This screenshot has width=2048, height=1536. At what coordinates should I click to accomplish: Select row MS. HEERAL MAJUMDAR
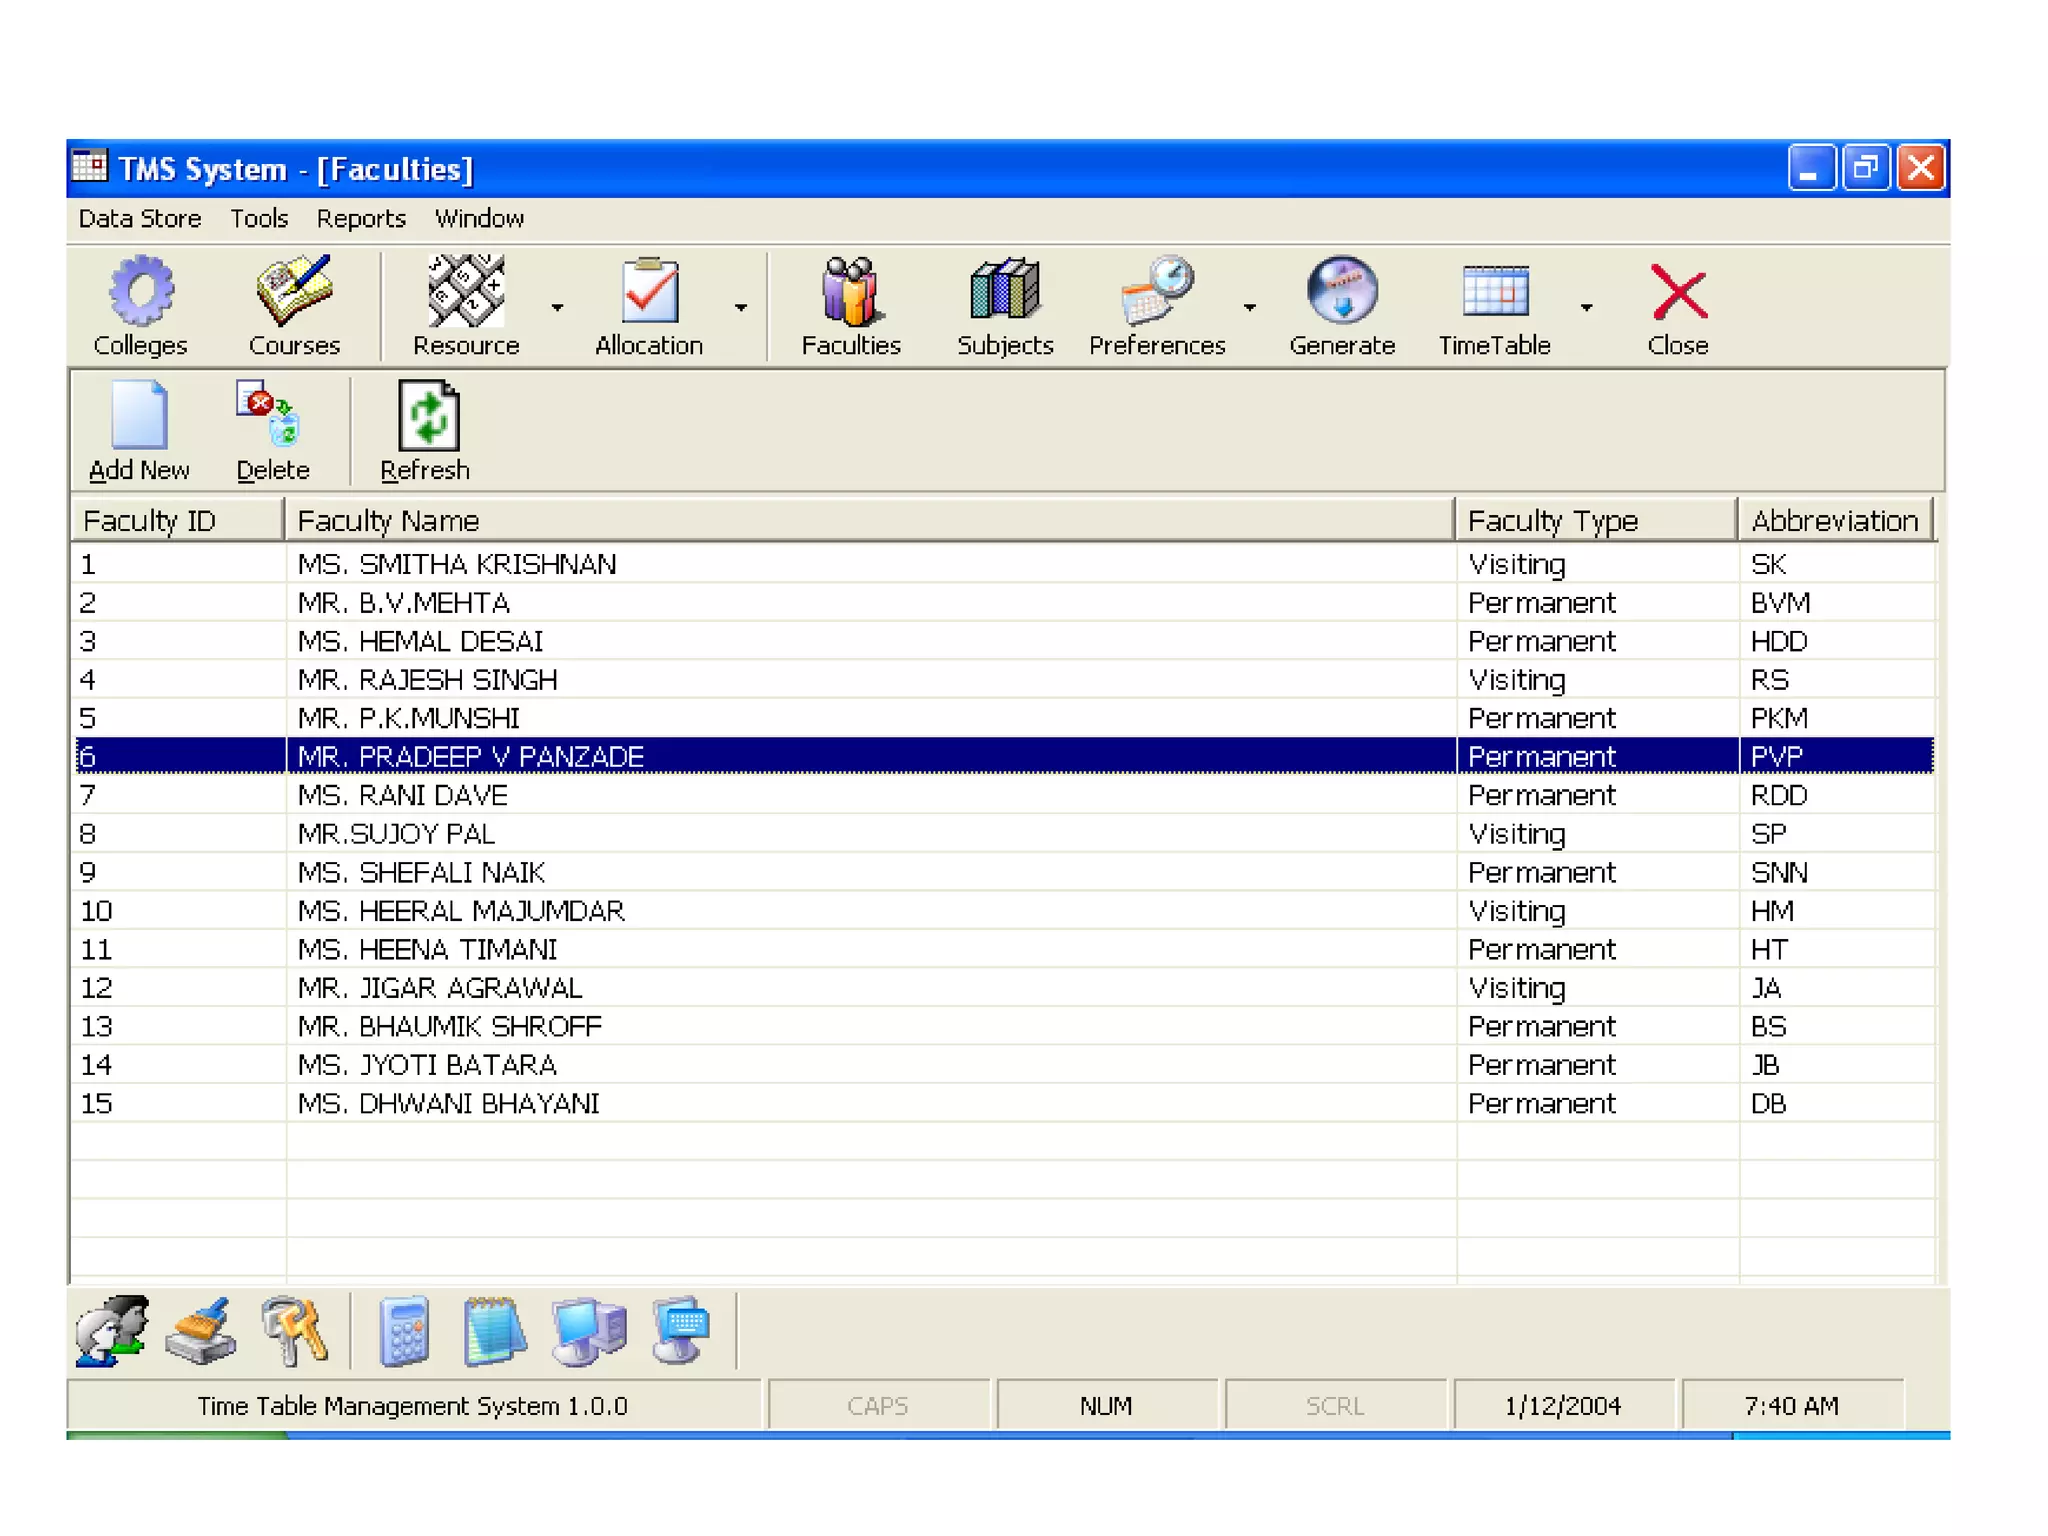click(x=1003, y=911)
